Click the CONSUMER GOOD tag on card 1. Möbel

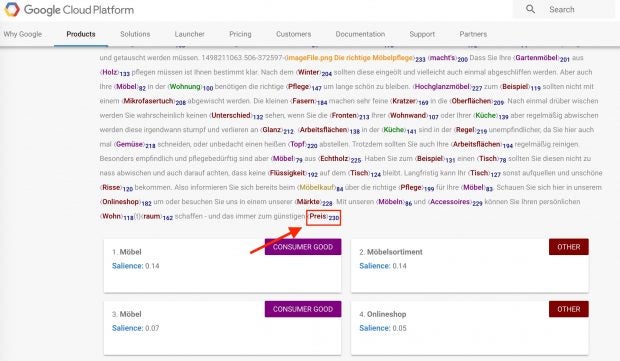click(x=303, y=247)
